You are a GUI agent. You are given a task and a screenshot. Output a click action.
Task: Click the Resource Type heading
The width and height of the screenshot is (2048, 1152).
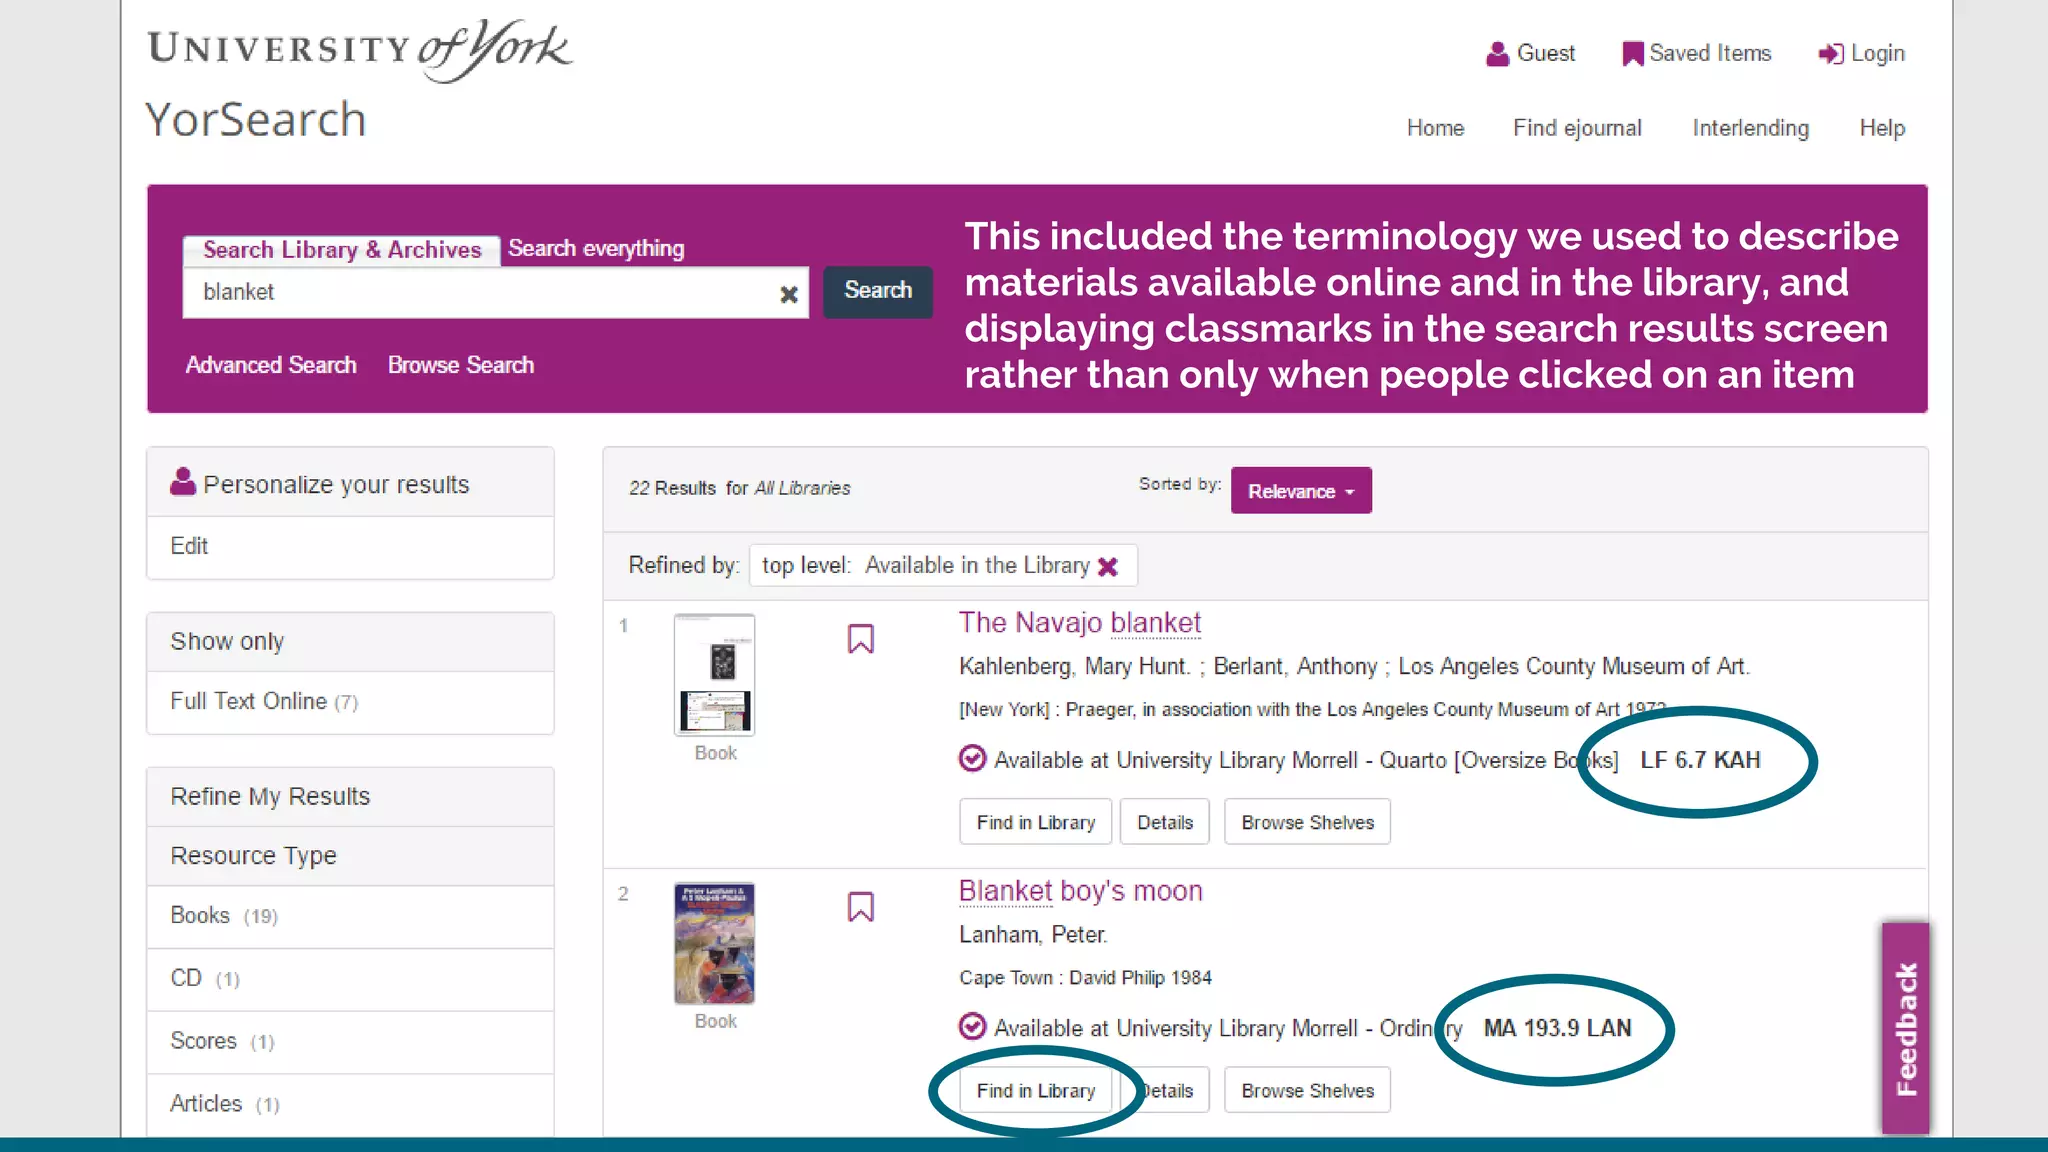point(253,856)
